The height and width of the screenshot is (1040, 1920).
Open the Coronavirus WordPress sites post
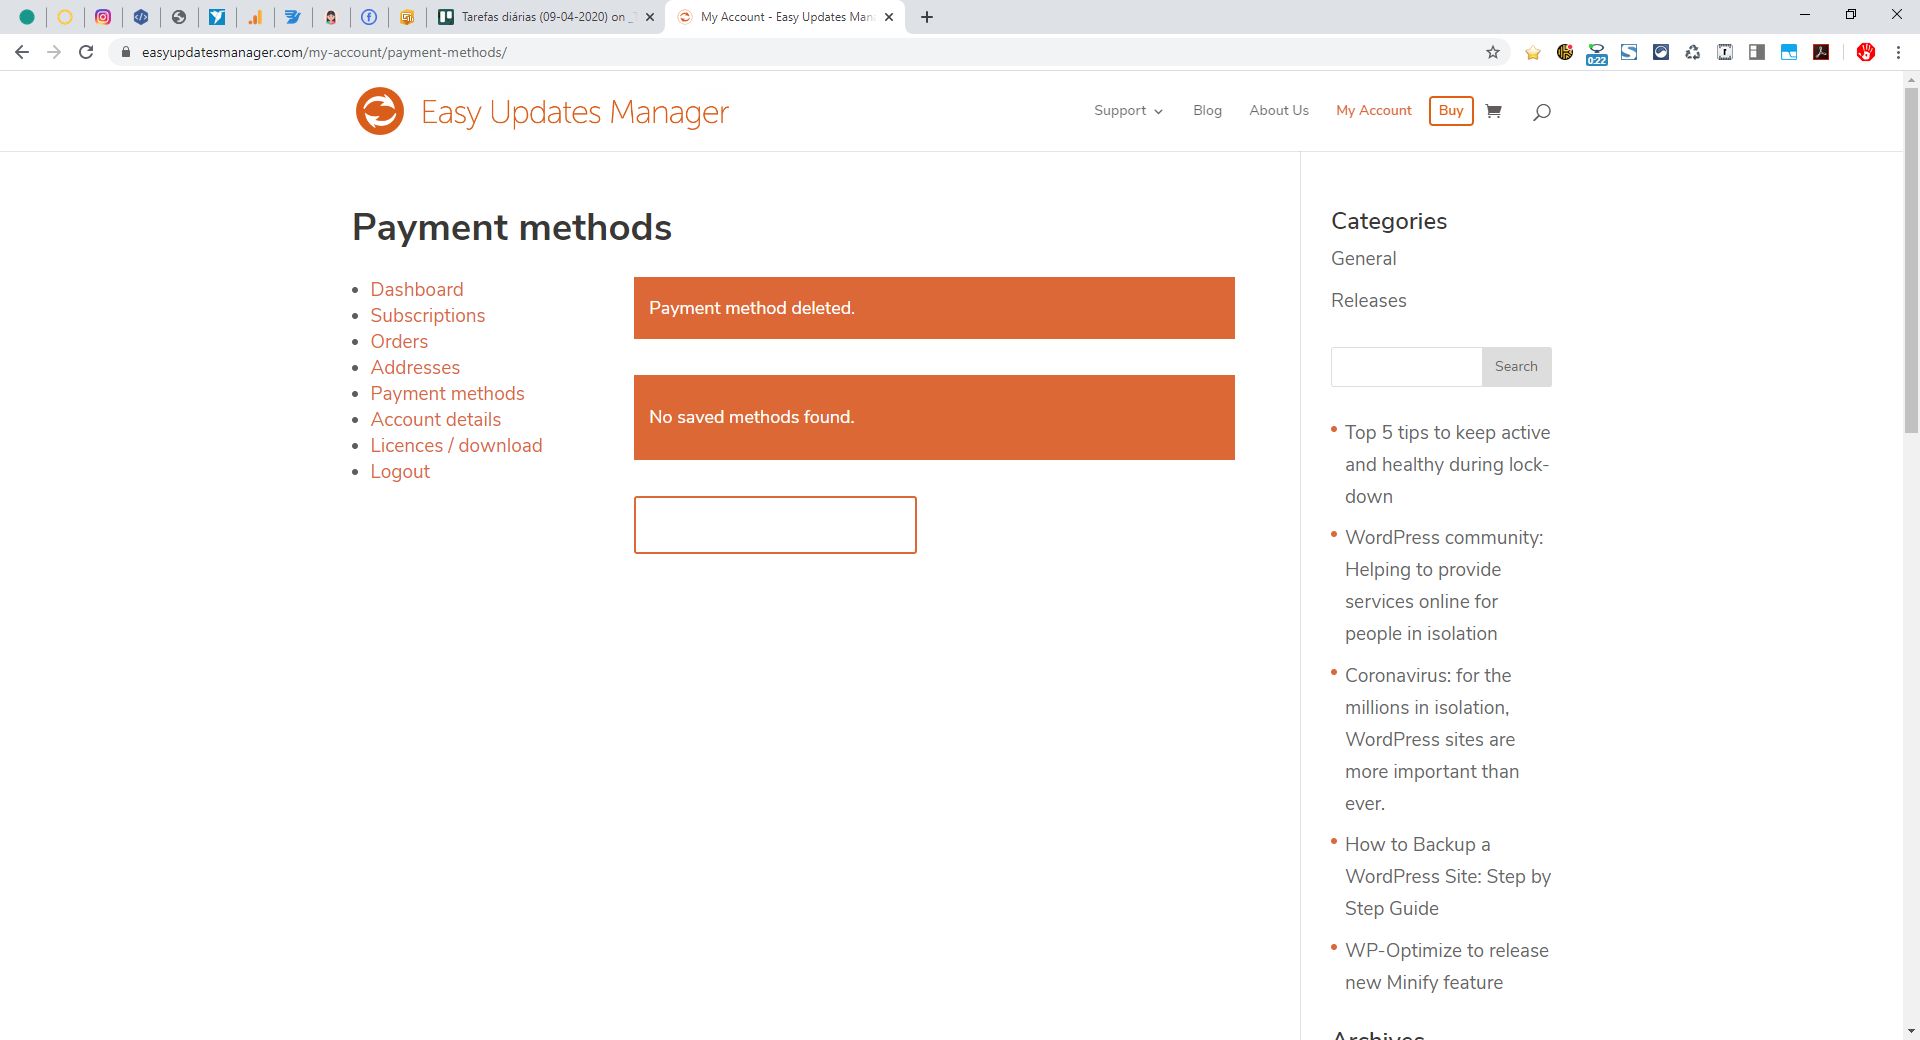(x=1432, y=739)
